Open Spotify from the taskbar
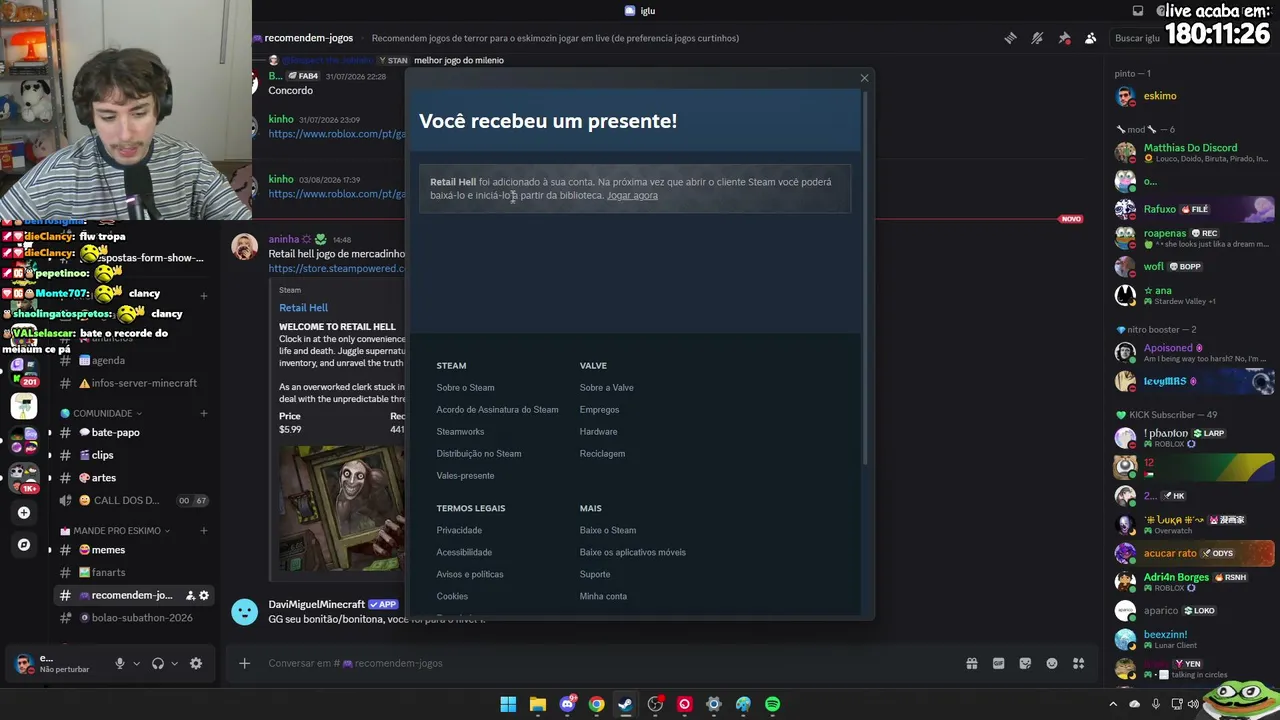 click(x=772, y=704)
